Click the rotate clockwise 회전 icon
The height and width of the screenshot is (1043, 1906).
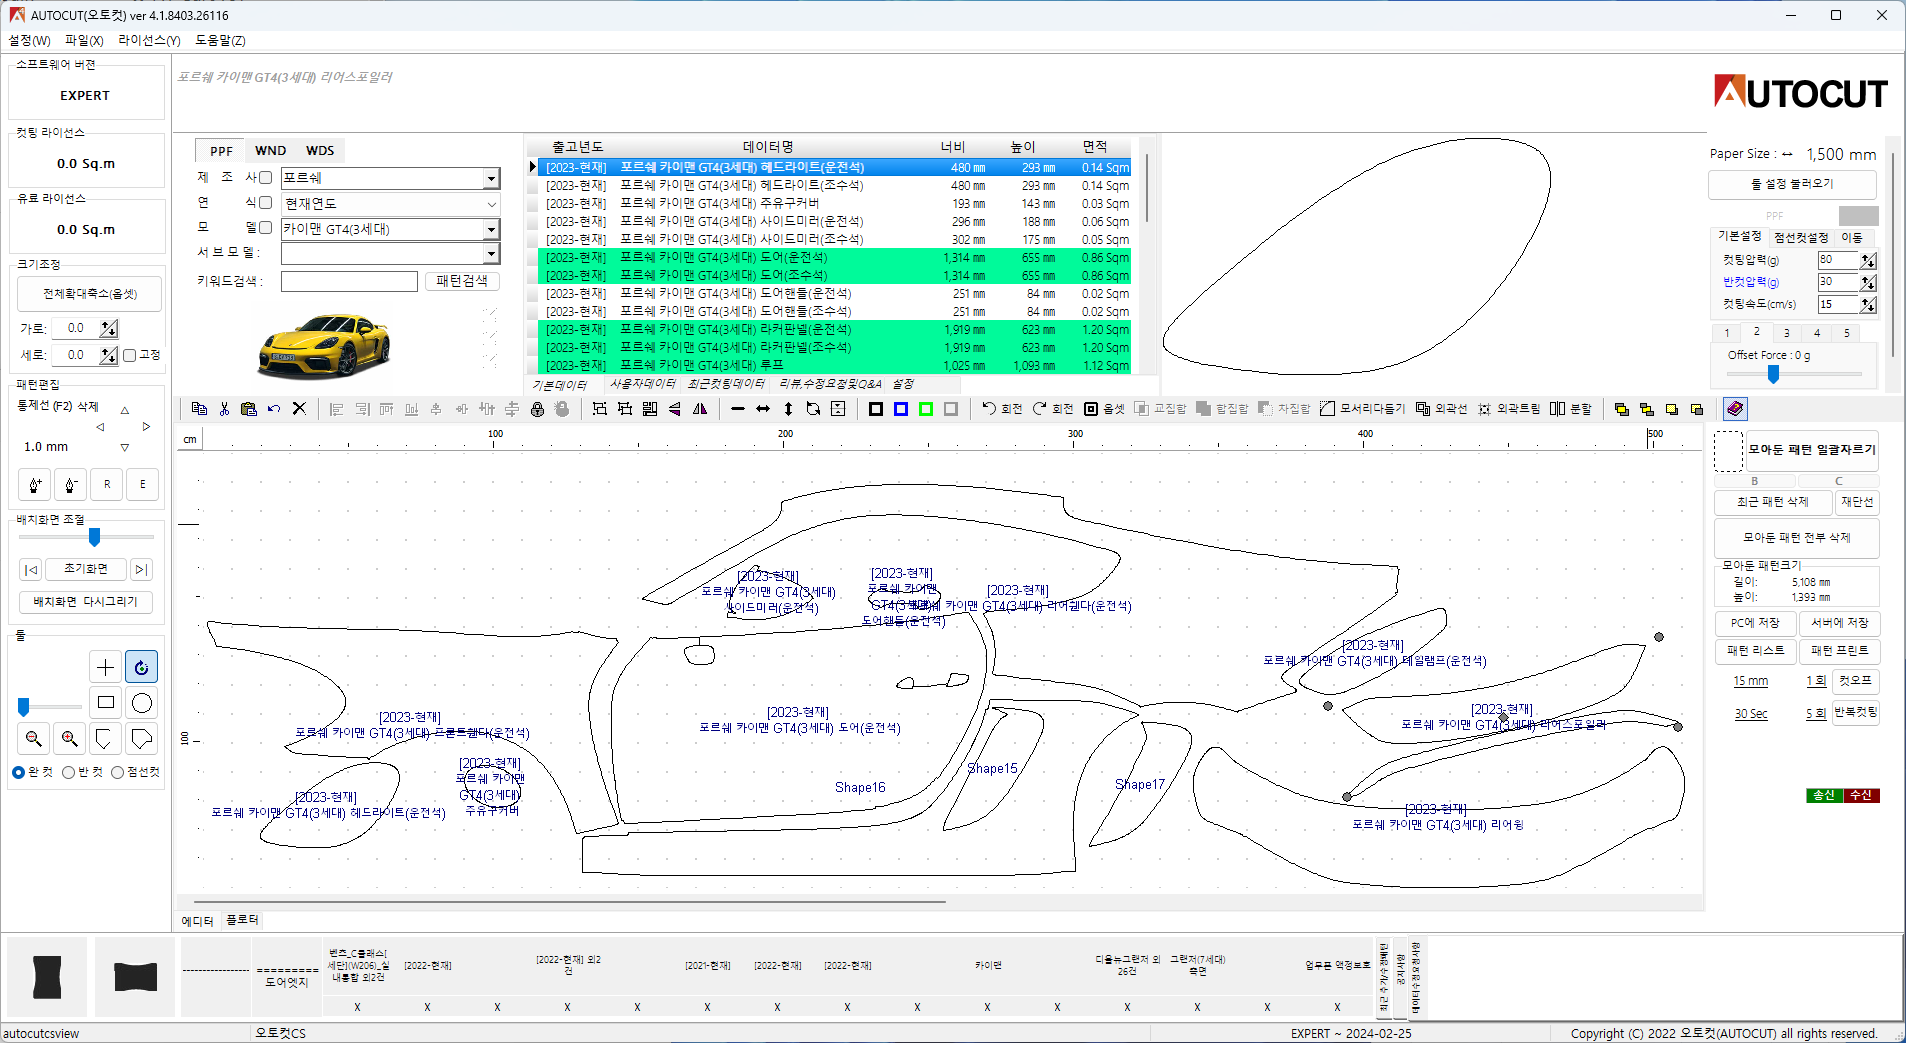[x=1053, y=409]
